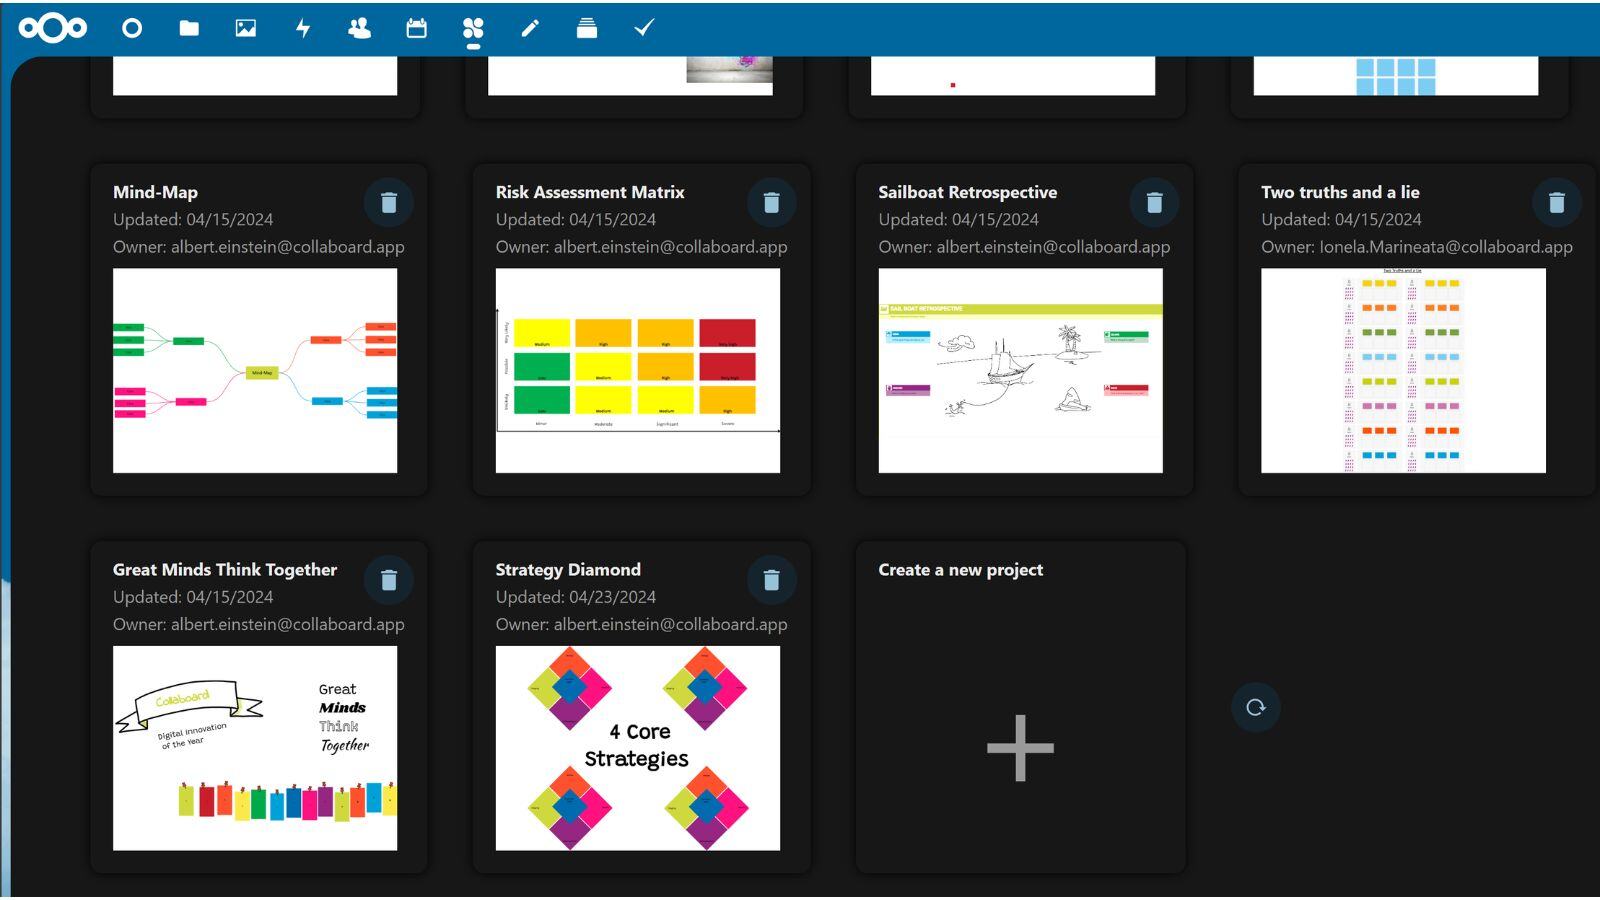Screen dimensions: 1600x900
Task: Open the Calendar app
Action: (x=415, y=29)
